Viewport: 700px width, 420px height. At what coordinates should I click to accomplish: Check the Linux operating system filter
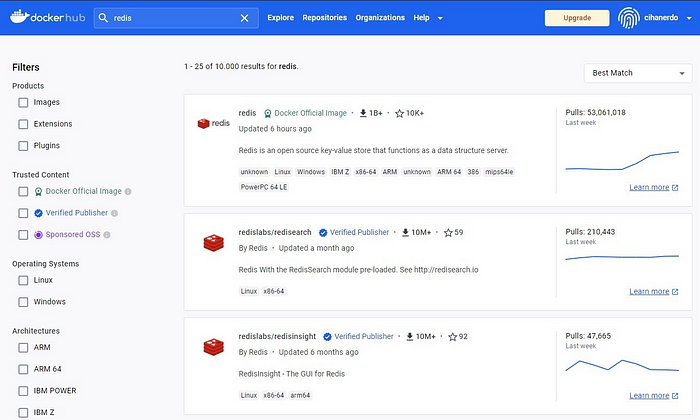click(23, 280)
